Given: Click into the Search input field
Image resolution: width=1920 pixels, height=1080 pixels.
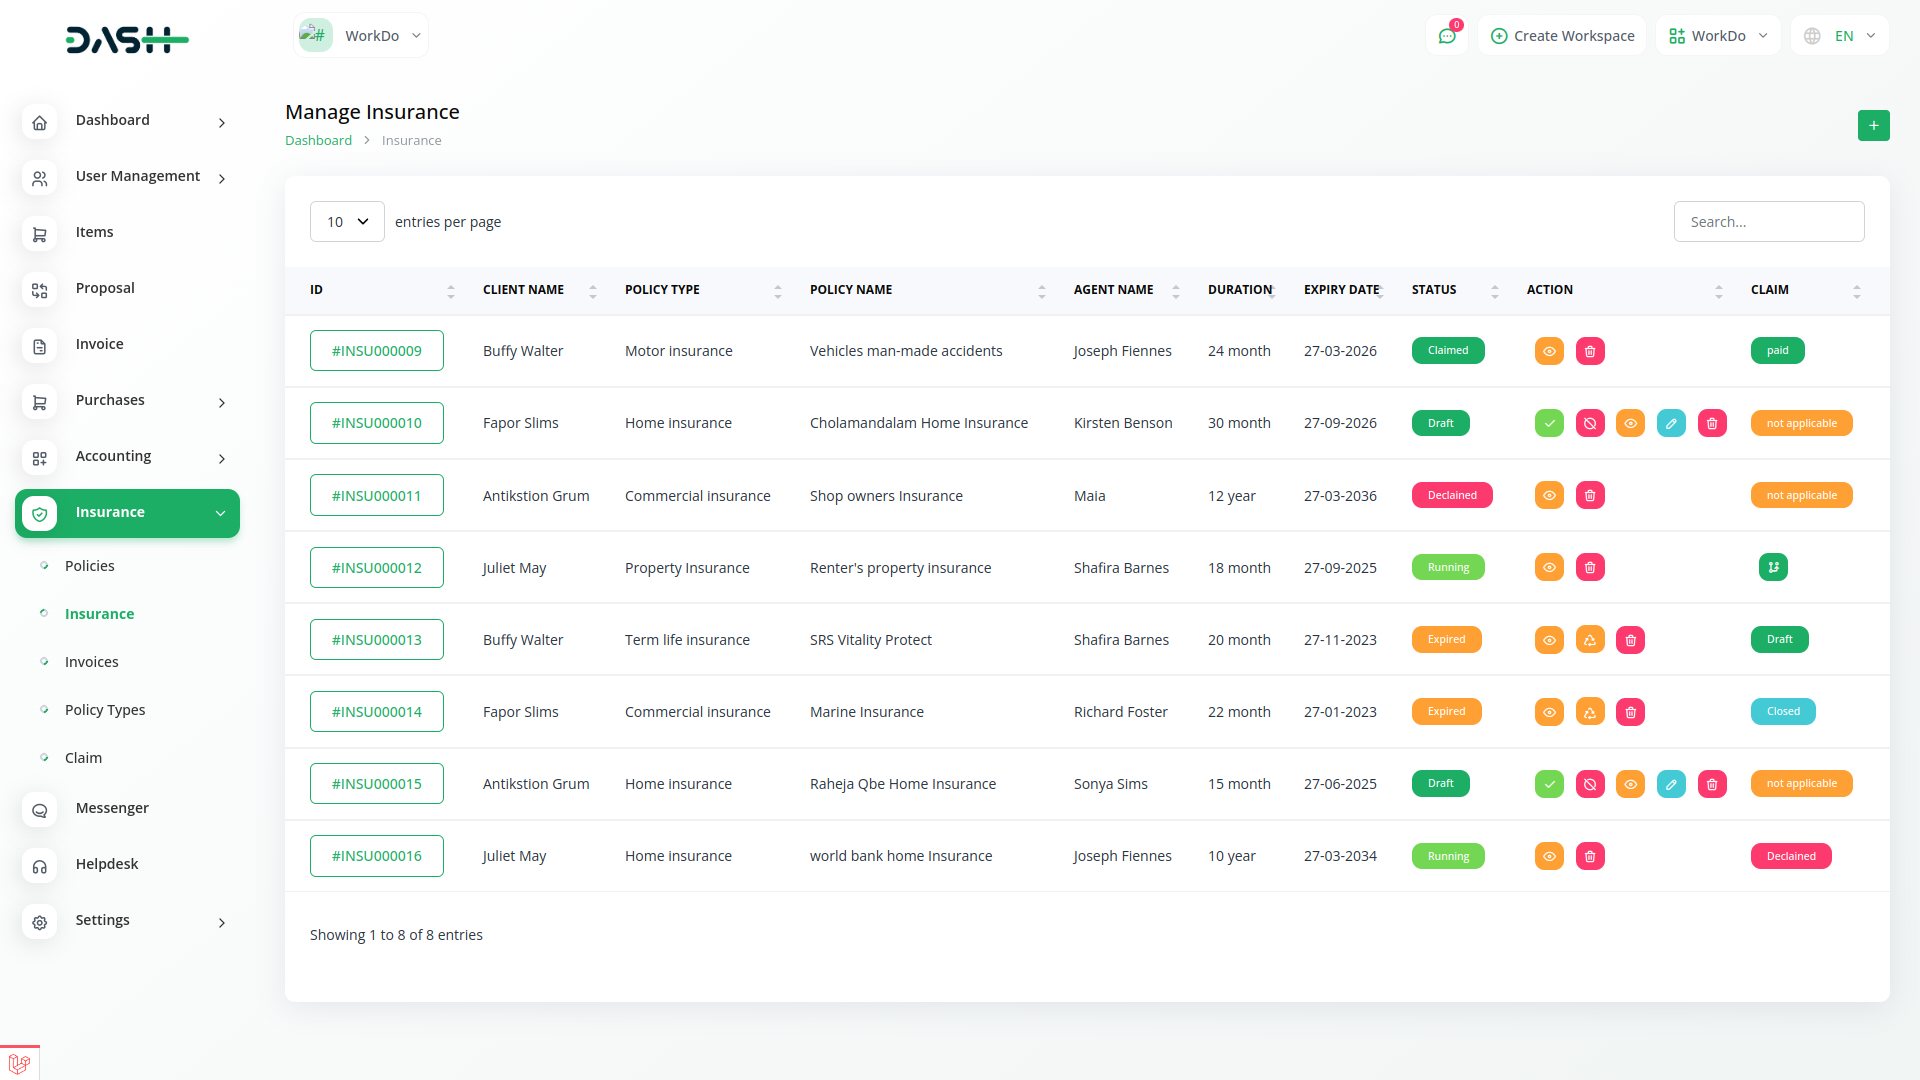Looking at the screenshot, I should 1768,222.
